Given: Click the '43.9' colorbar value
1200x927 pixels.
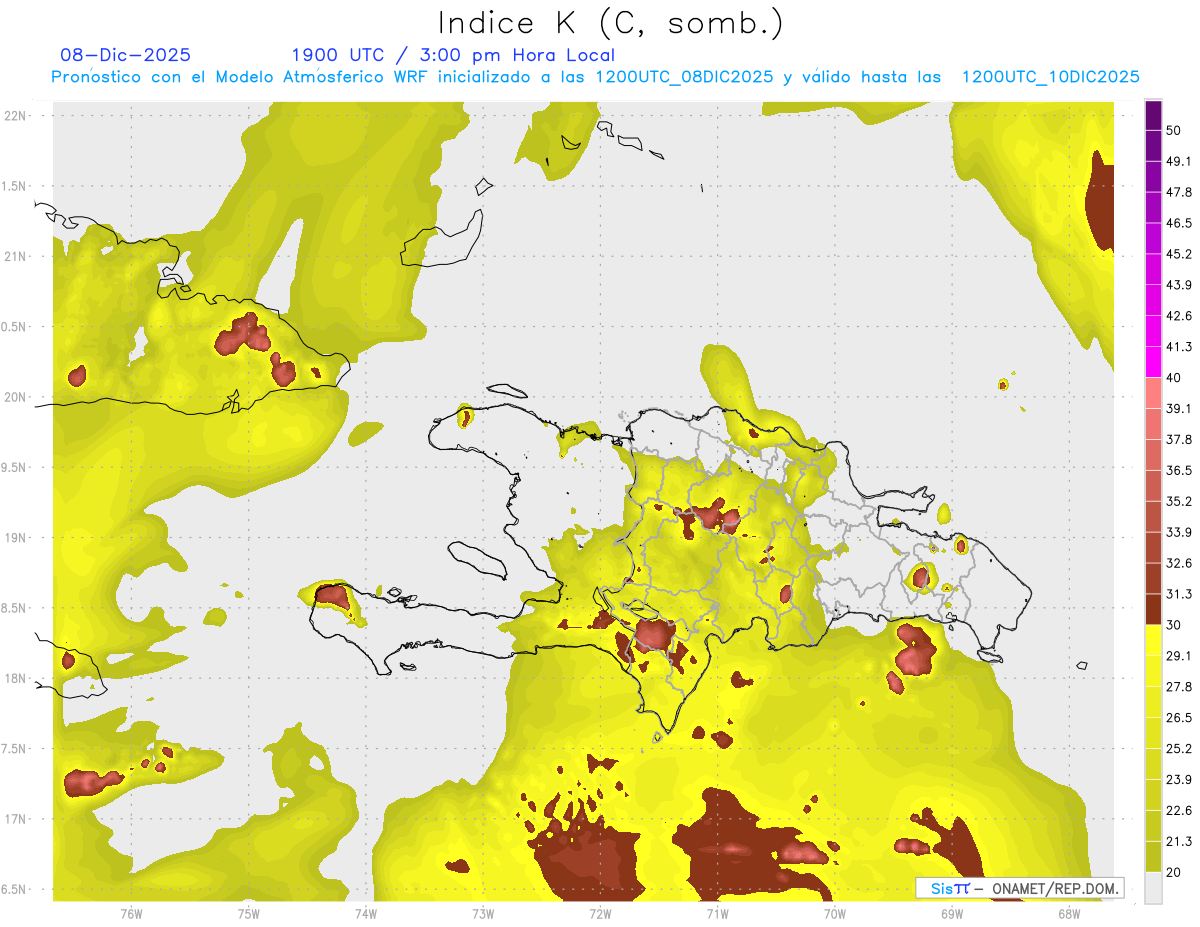Looking at the screenshot, I should click(x=1179, y=285).
